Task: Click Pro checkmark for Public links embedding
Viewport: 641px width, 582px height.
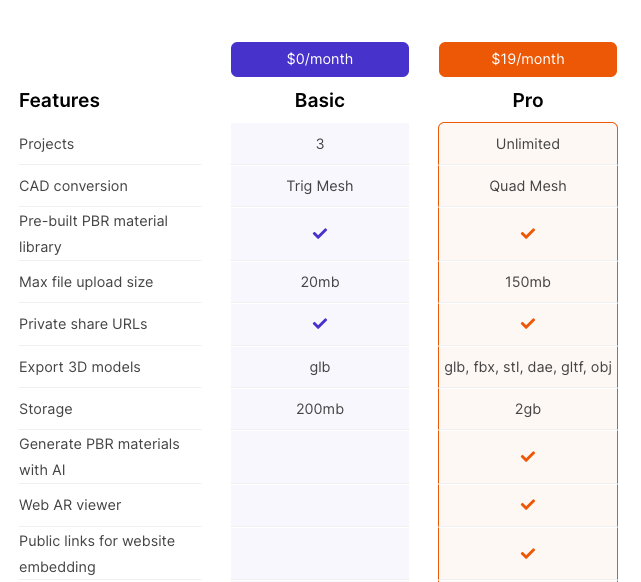Action: 528,553
